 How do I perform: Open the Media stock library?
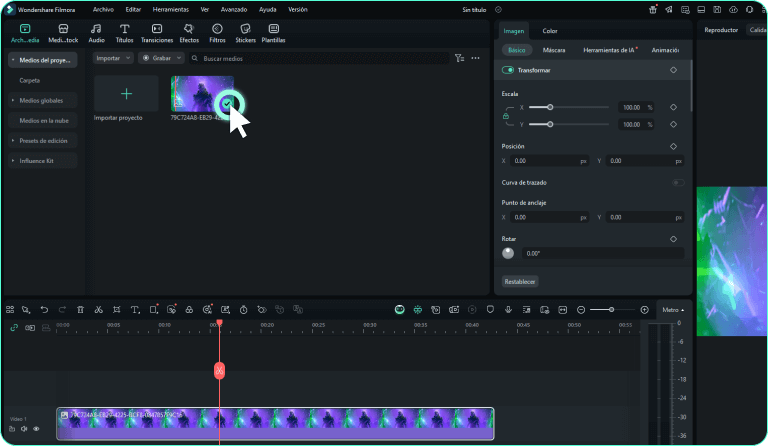click(63, 33)
